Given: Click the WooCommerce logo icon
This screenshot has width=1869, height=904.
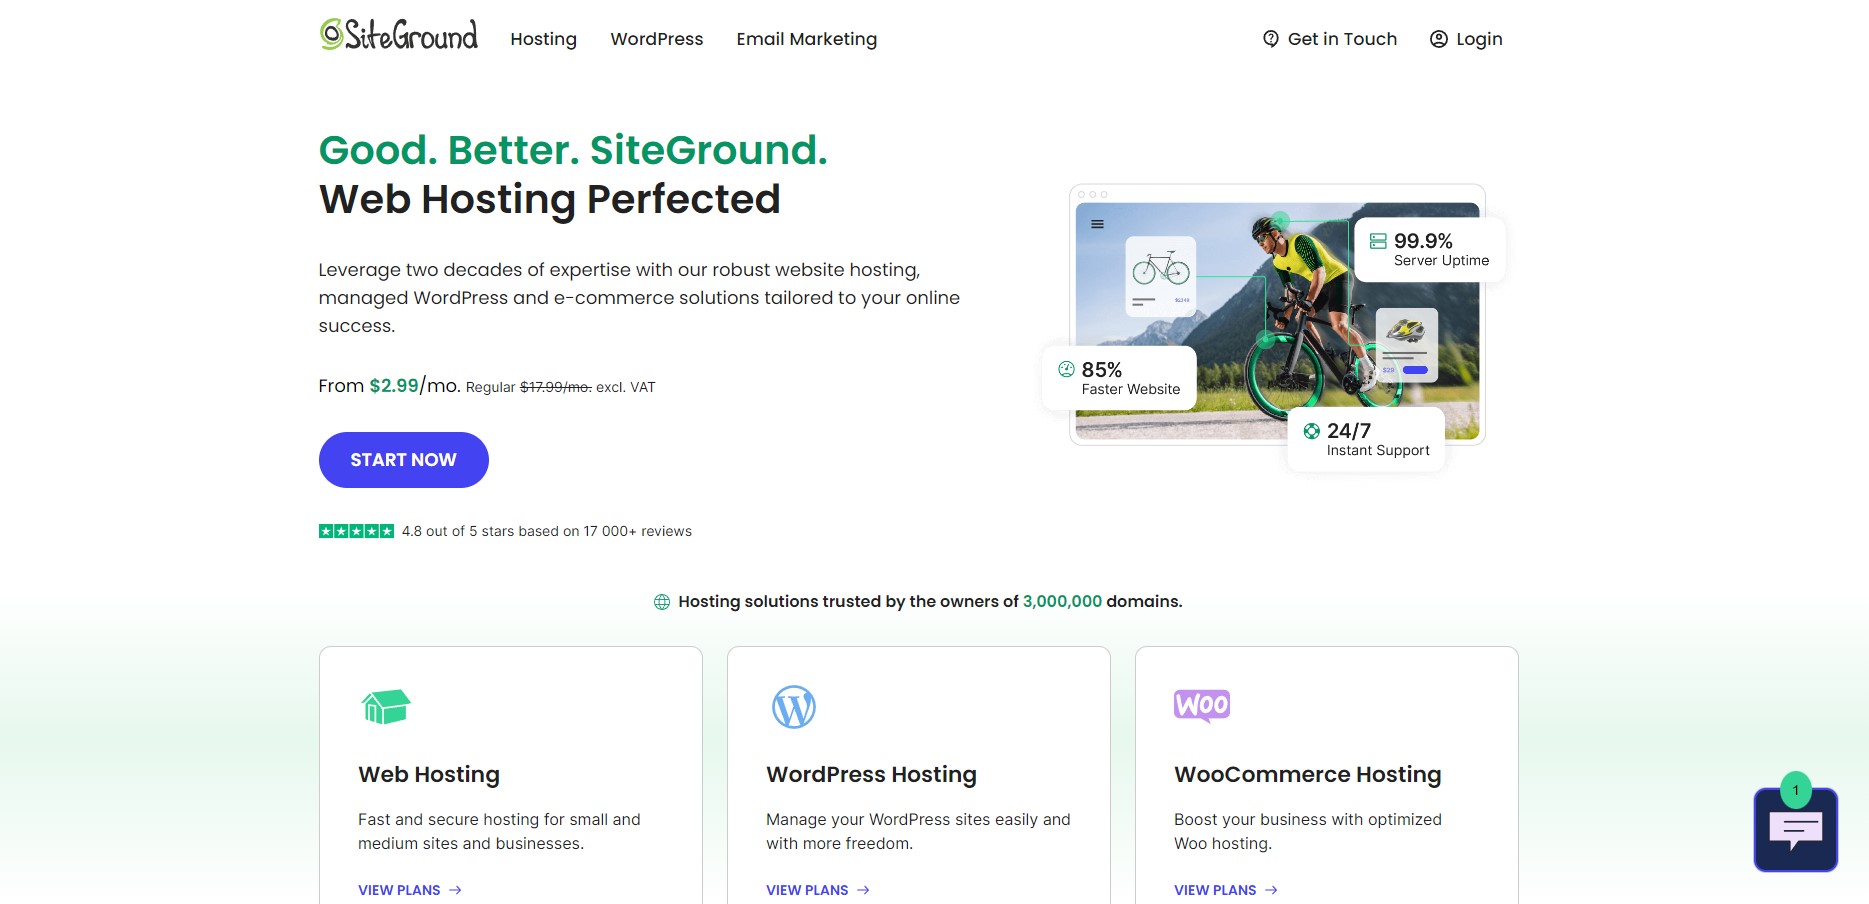Looking at the screenshot, I should pyautogui.click(x=1202, y=706).
